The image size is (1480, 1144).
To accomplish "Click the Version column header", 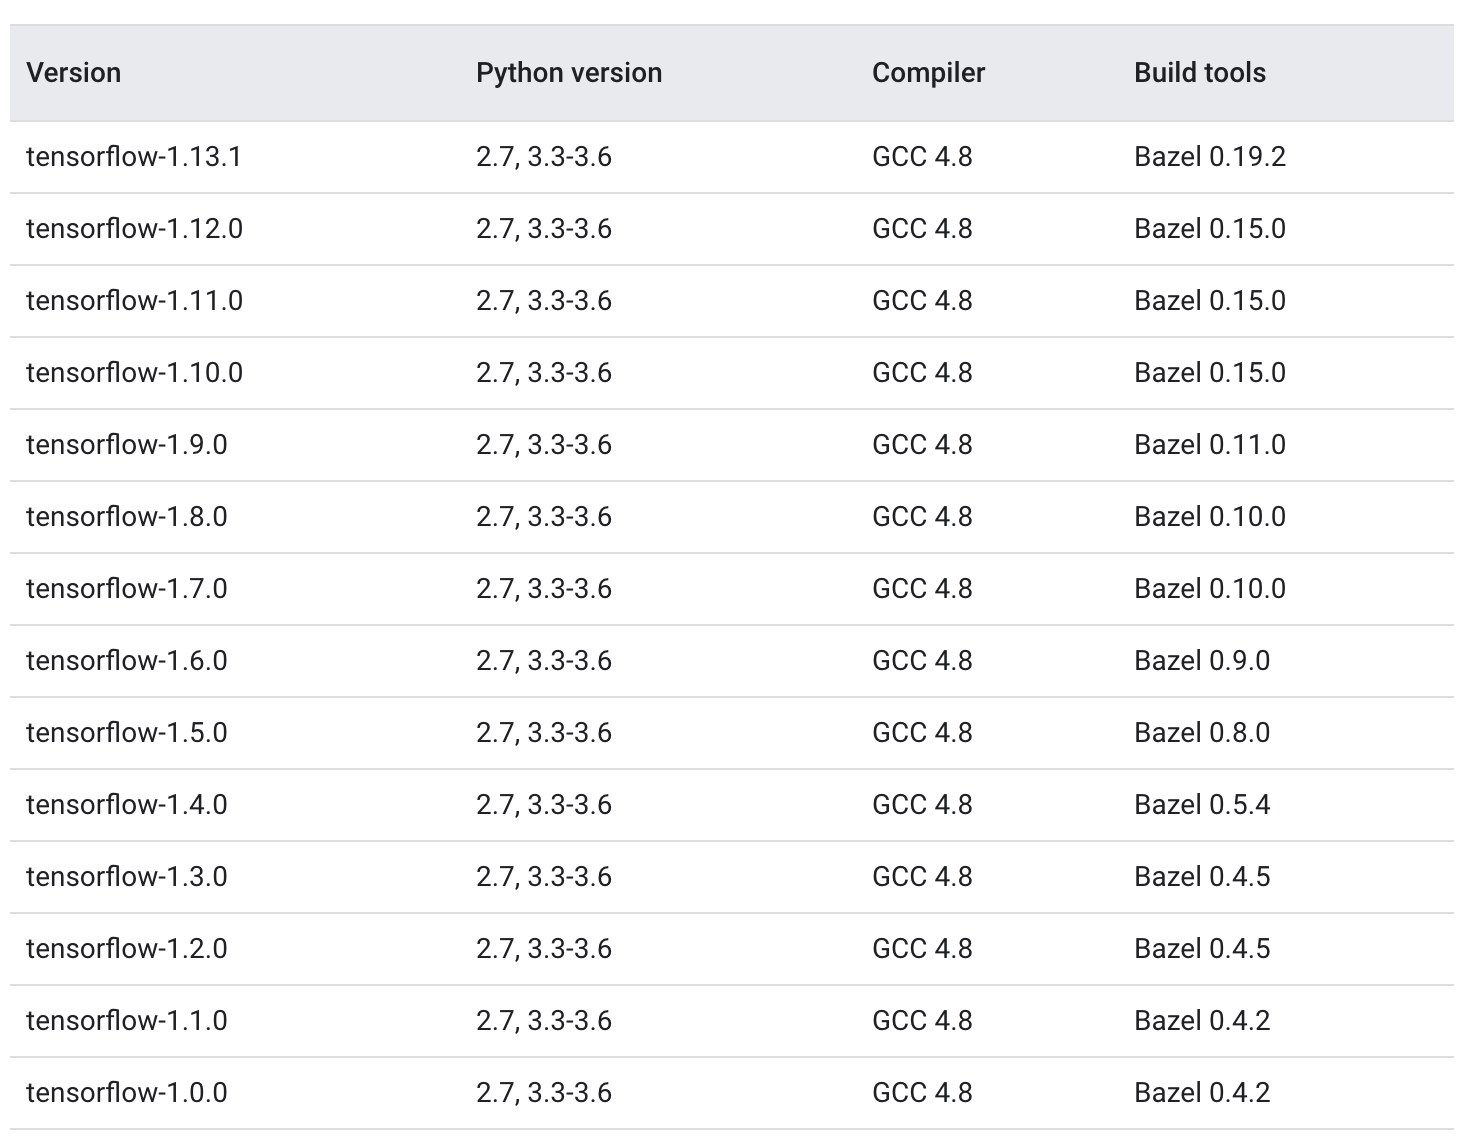I will click(74, 73).
